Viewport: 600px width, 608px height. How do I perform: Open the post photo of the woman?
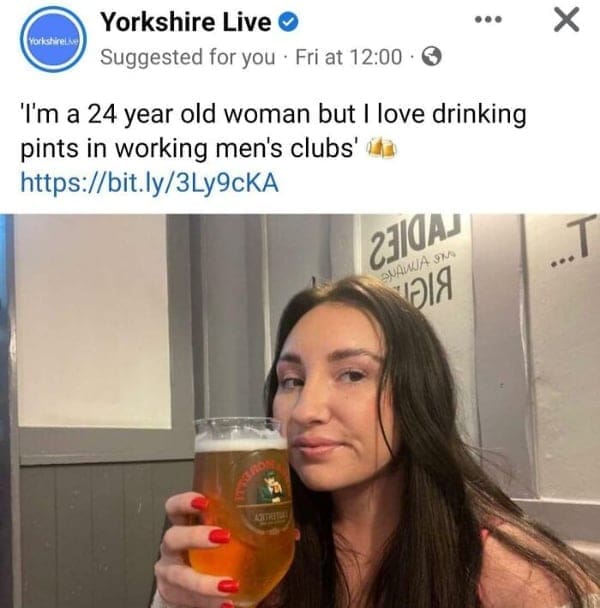300,411
